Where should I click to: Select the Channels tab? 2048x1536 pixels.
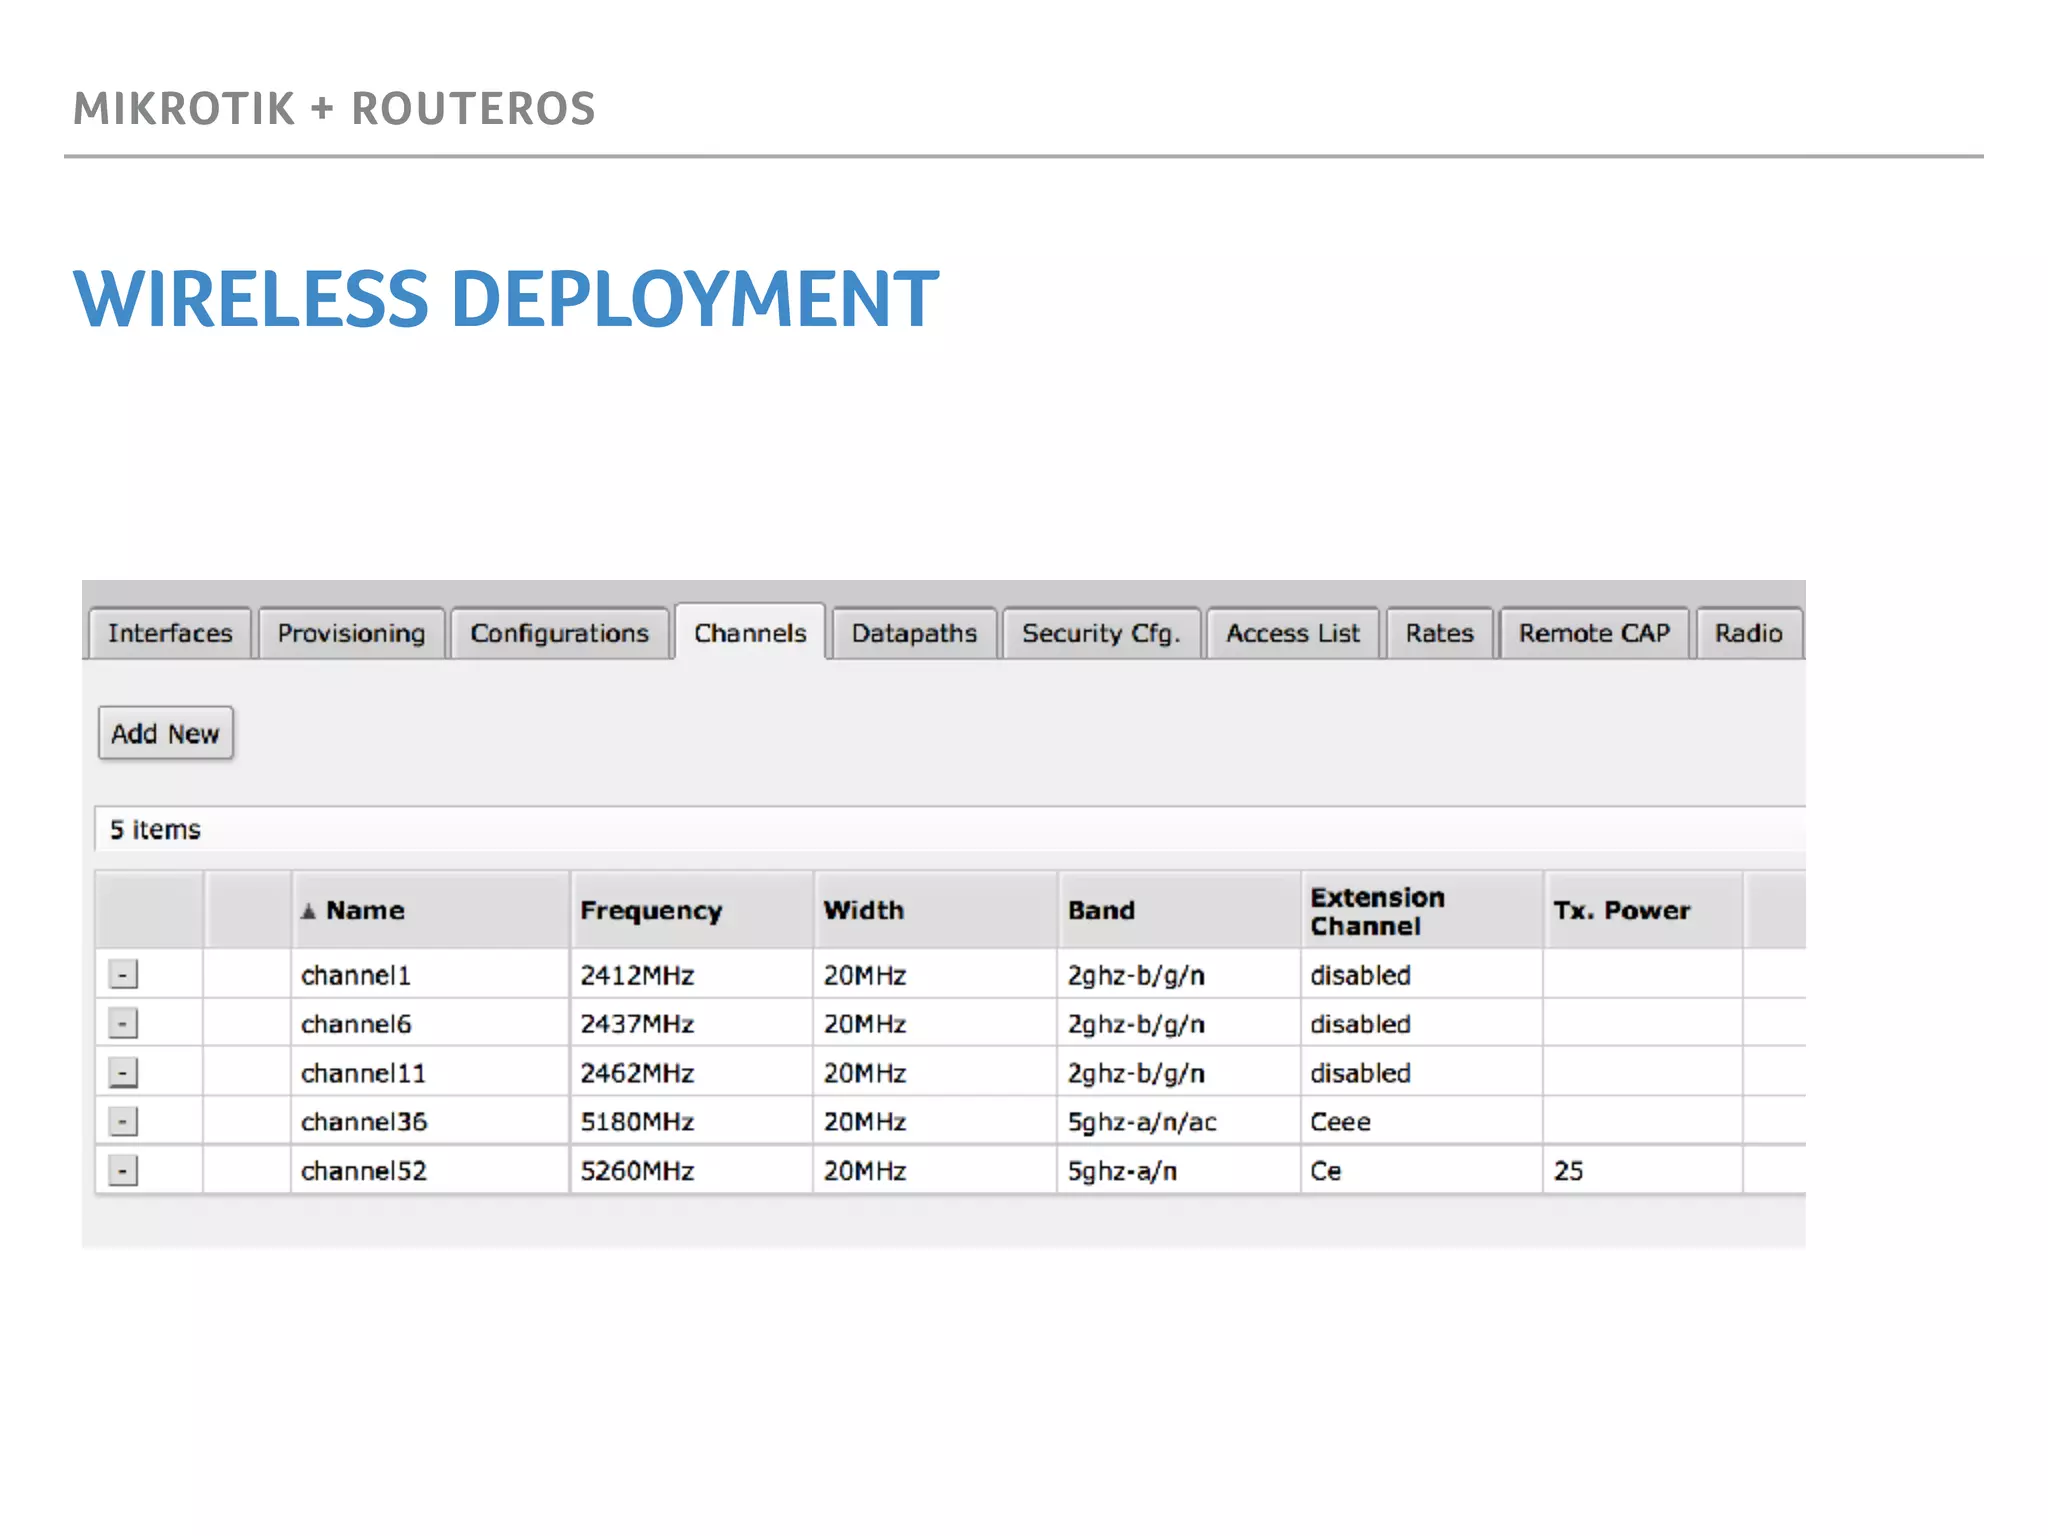[750, 632]
